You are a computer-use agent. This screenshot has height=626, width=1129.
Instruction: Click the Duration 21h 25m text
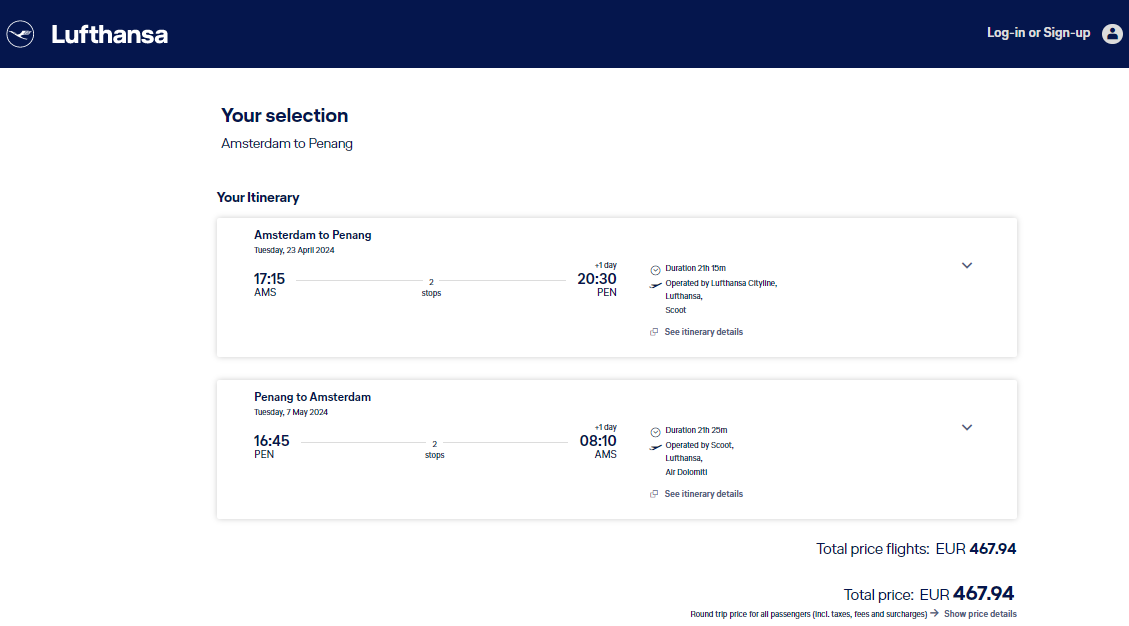coord(696,430)
